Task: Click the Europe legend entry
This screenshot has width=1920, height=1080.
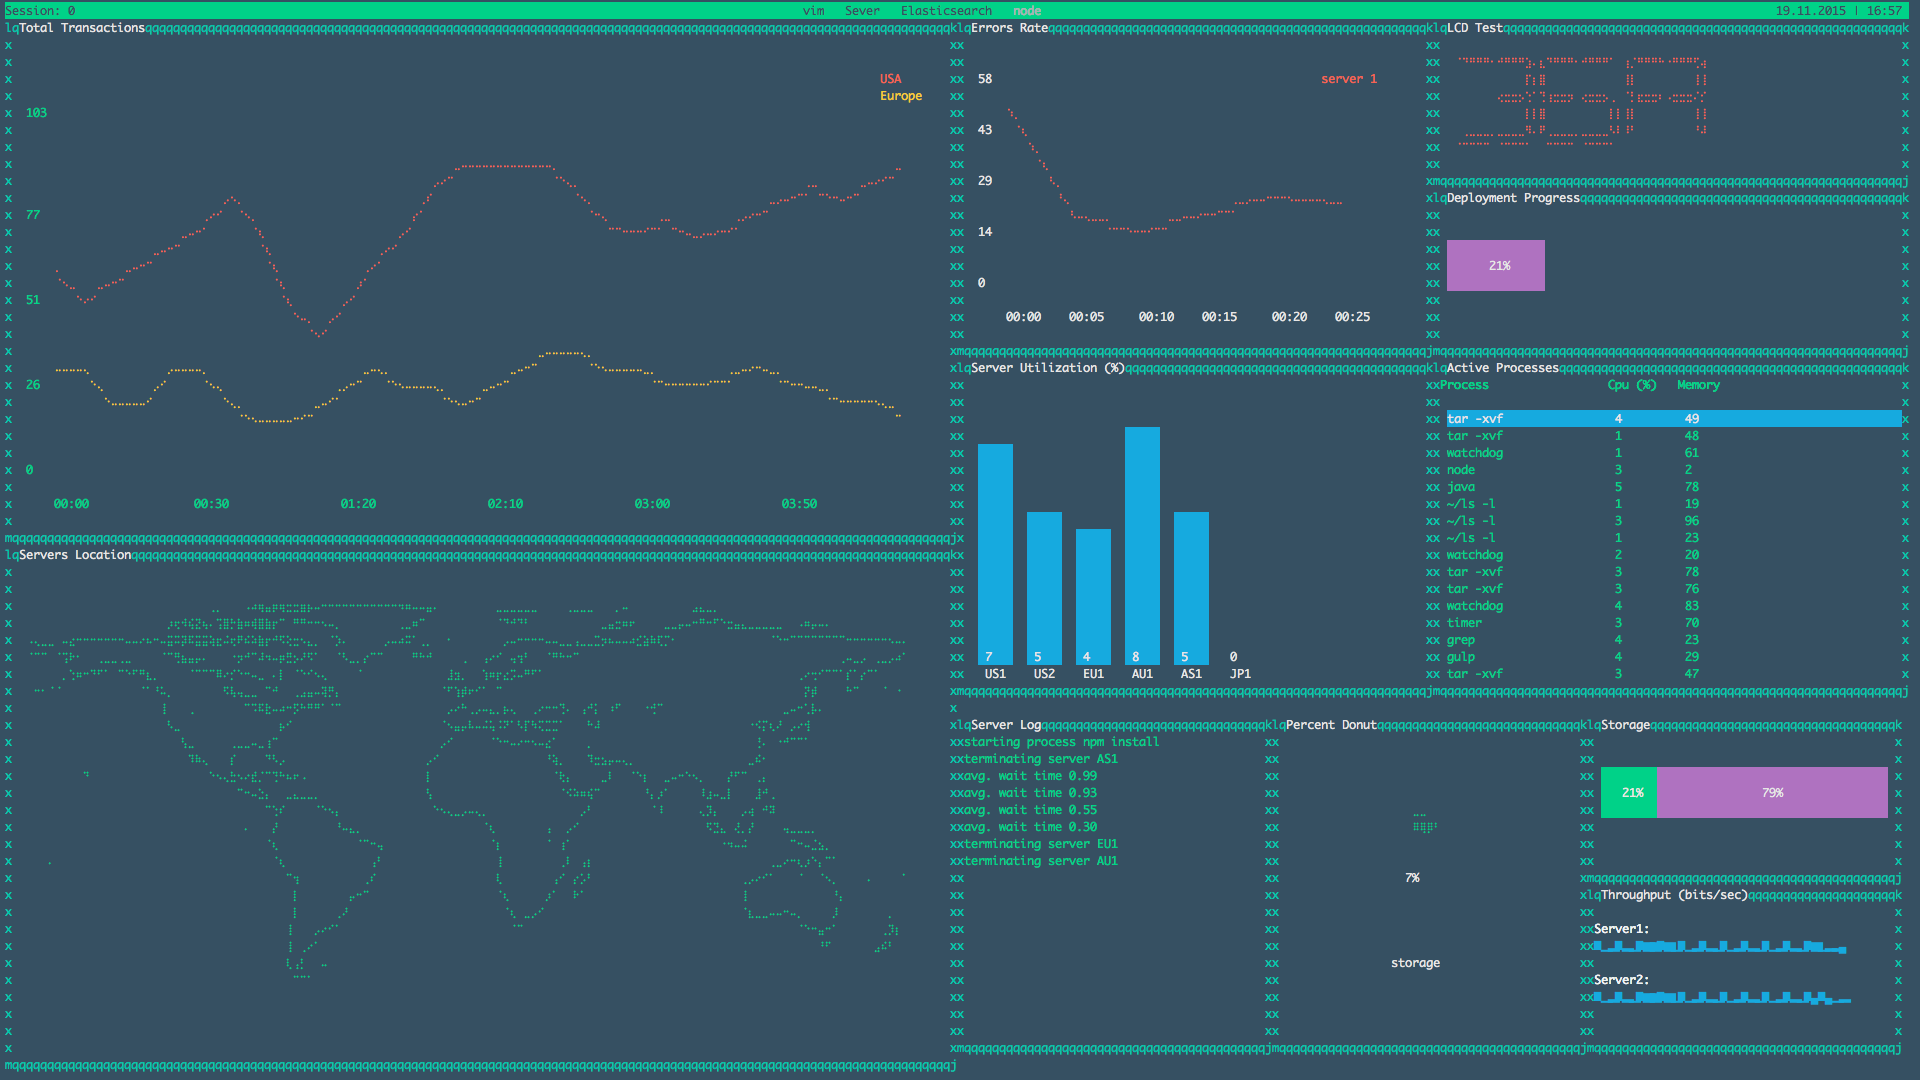Action: (901, 96)
